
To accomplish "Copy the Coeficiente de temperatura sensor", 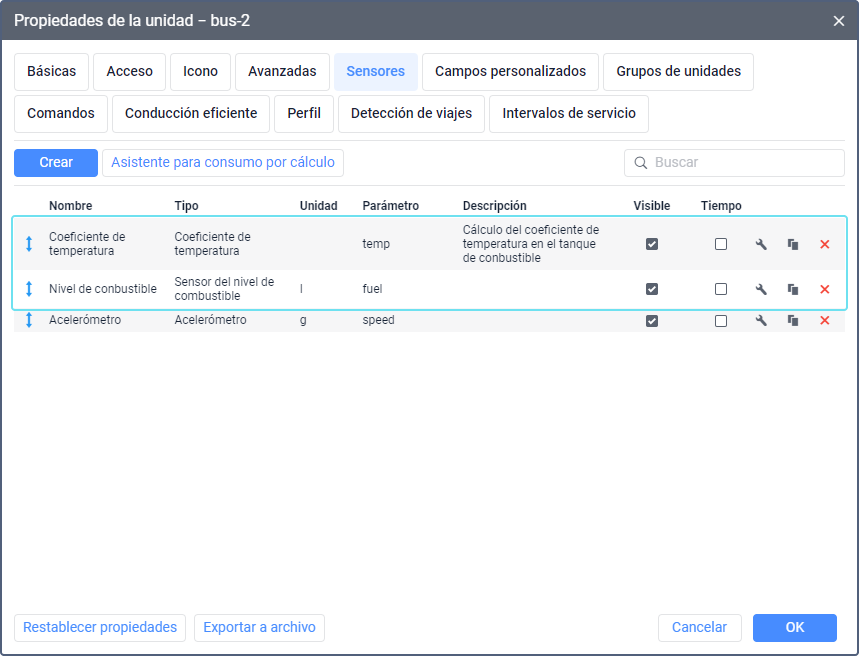I will [x=793, y=244].
